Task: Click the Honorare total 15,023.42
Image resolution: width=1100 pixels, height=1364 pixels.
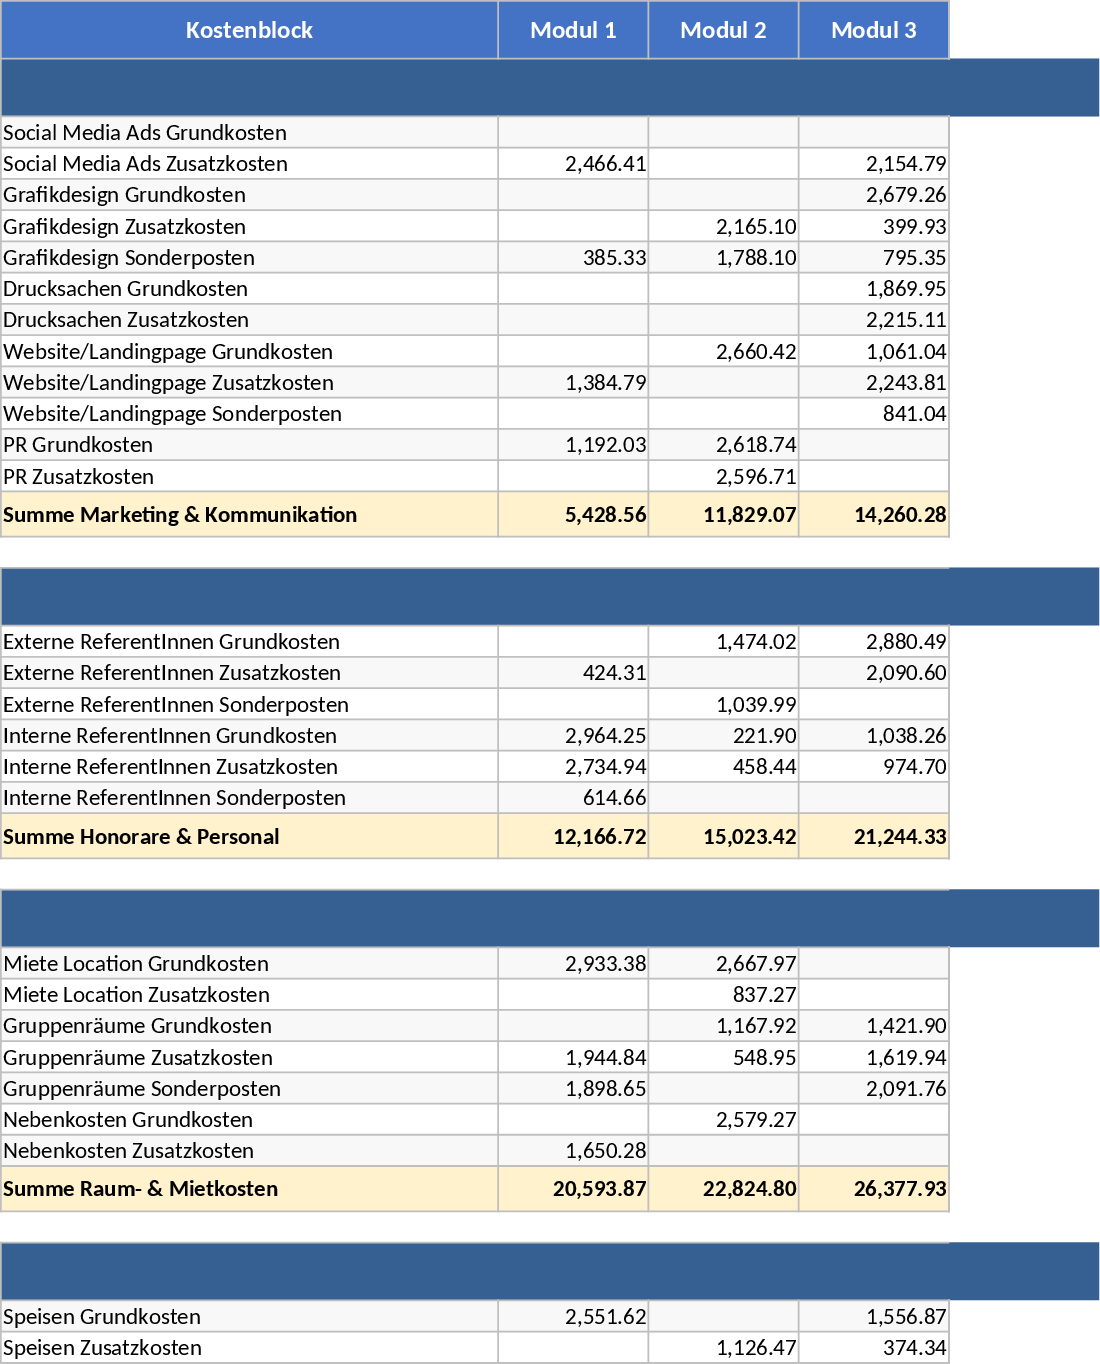Action: [749, 837]
